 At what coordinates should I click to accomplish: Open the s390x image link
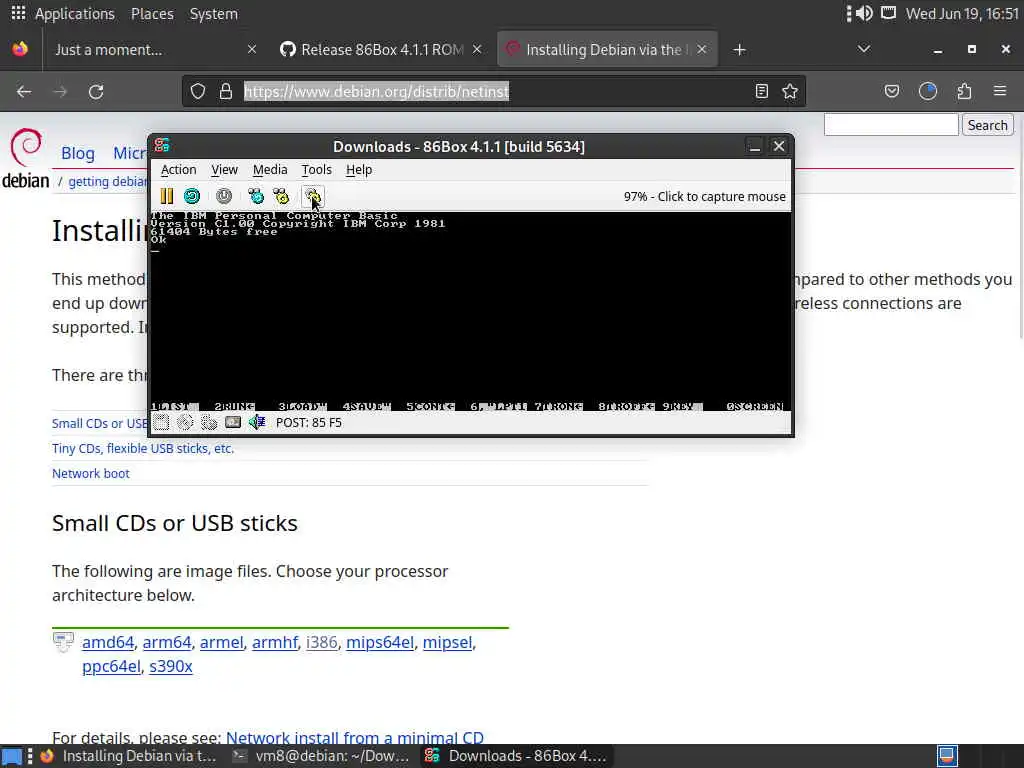(x=171, y=667)
